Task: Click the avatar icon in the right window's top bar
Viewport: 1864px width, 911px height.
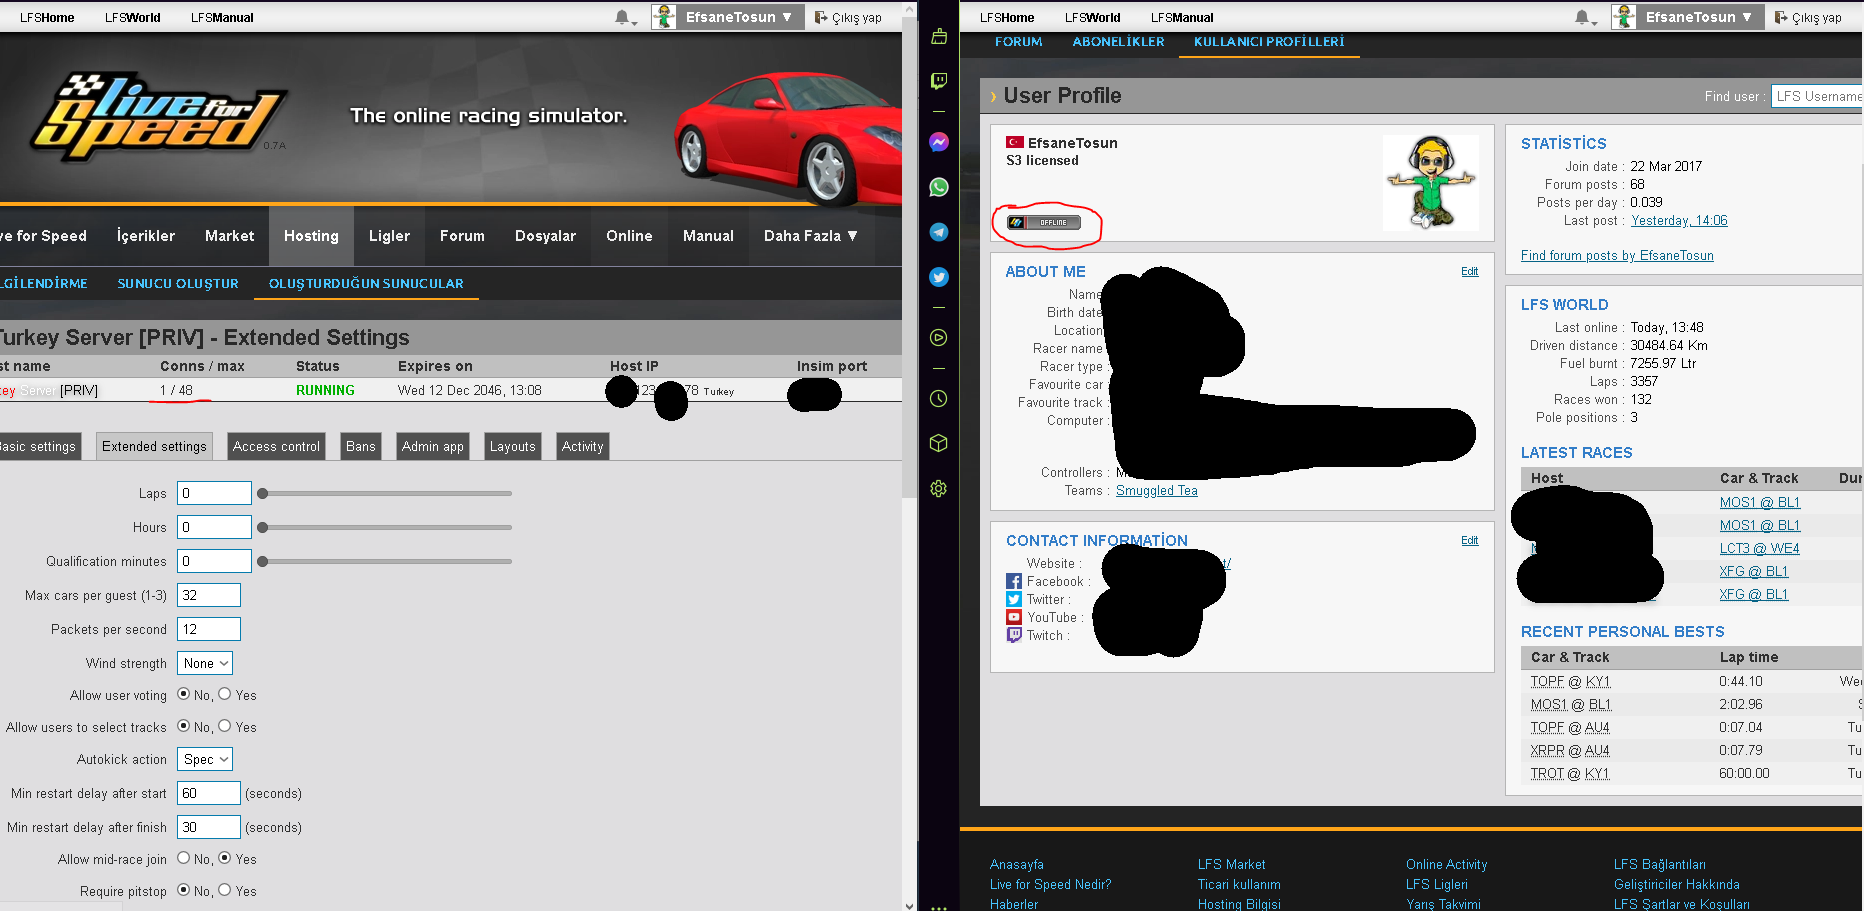Action: coord(1624,17)
